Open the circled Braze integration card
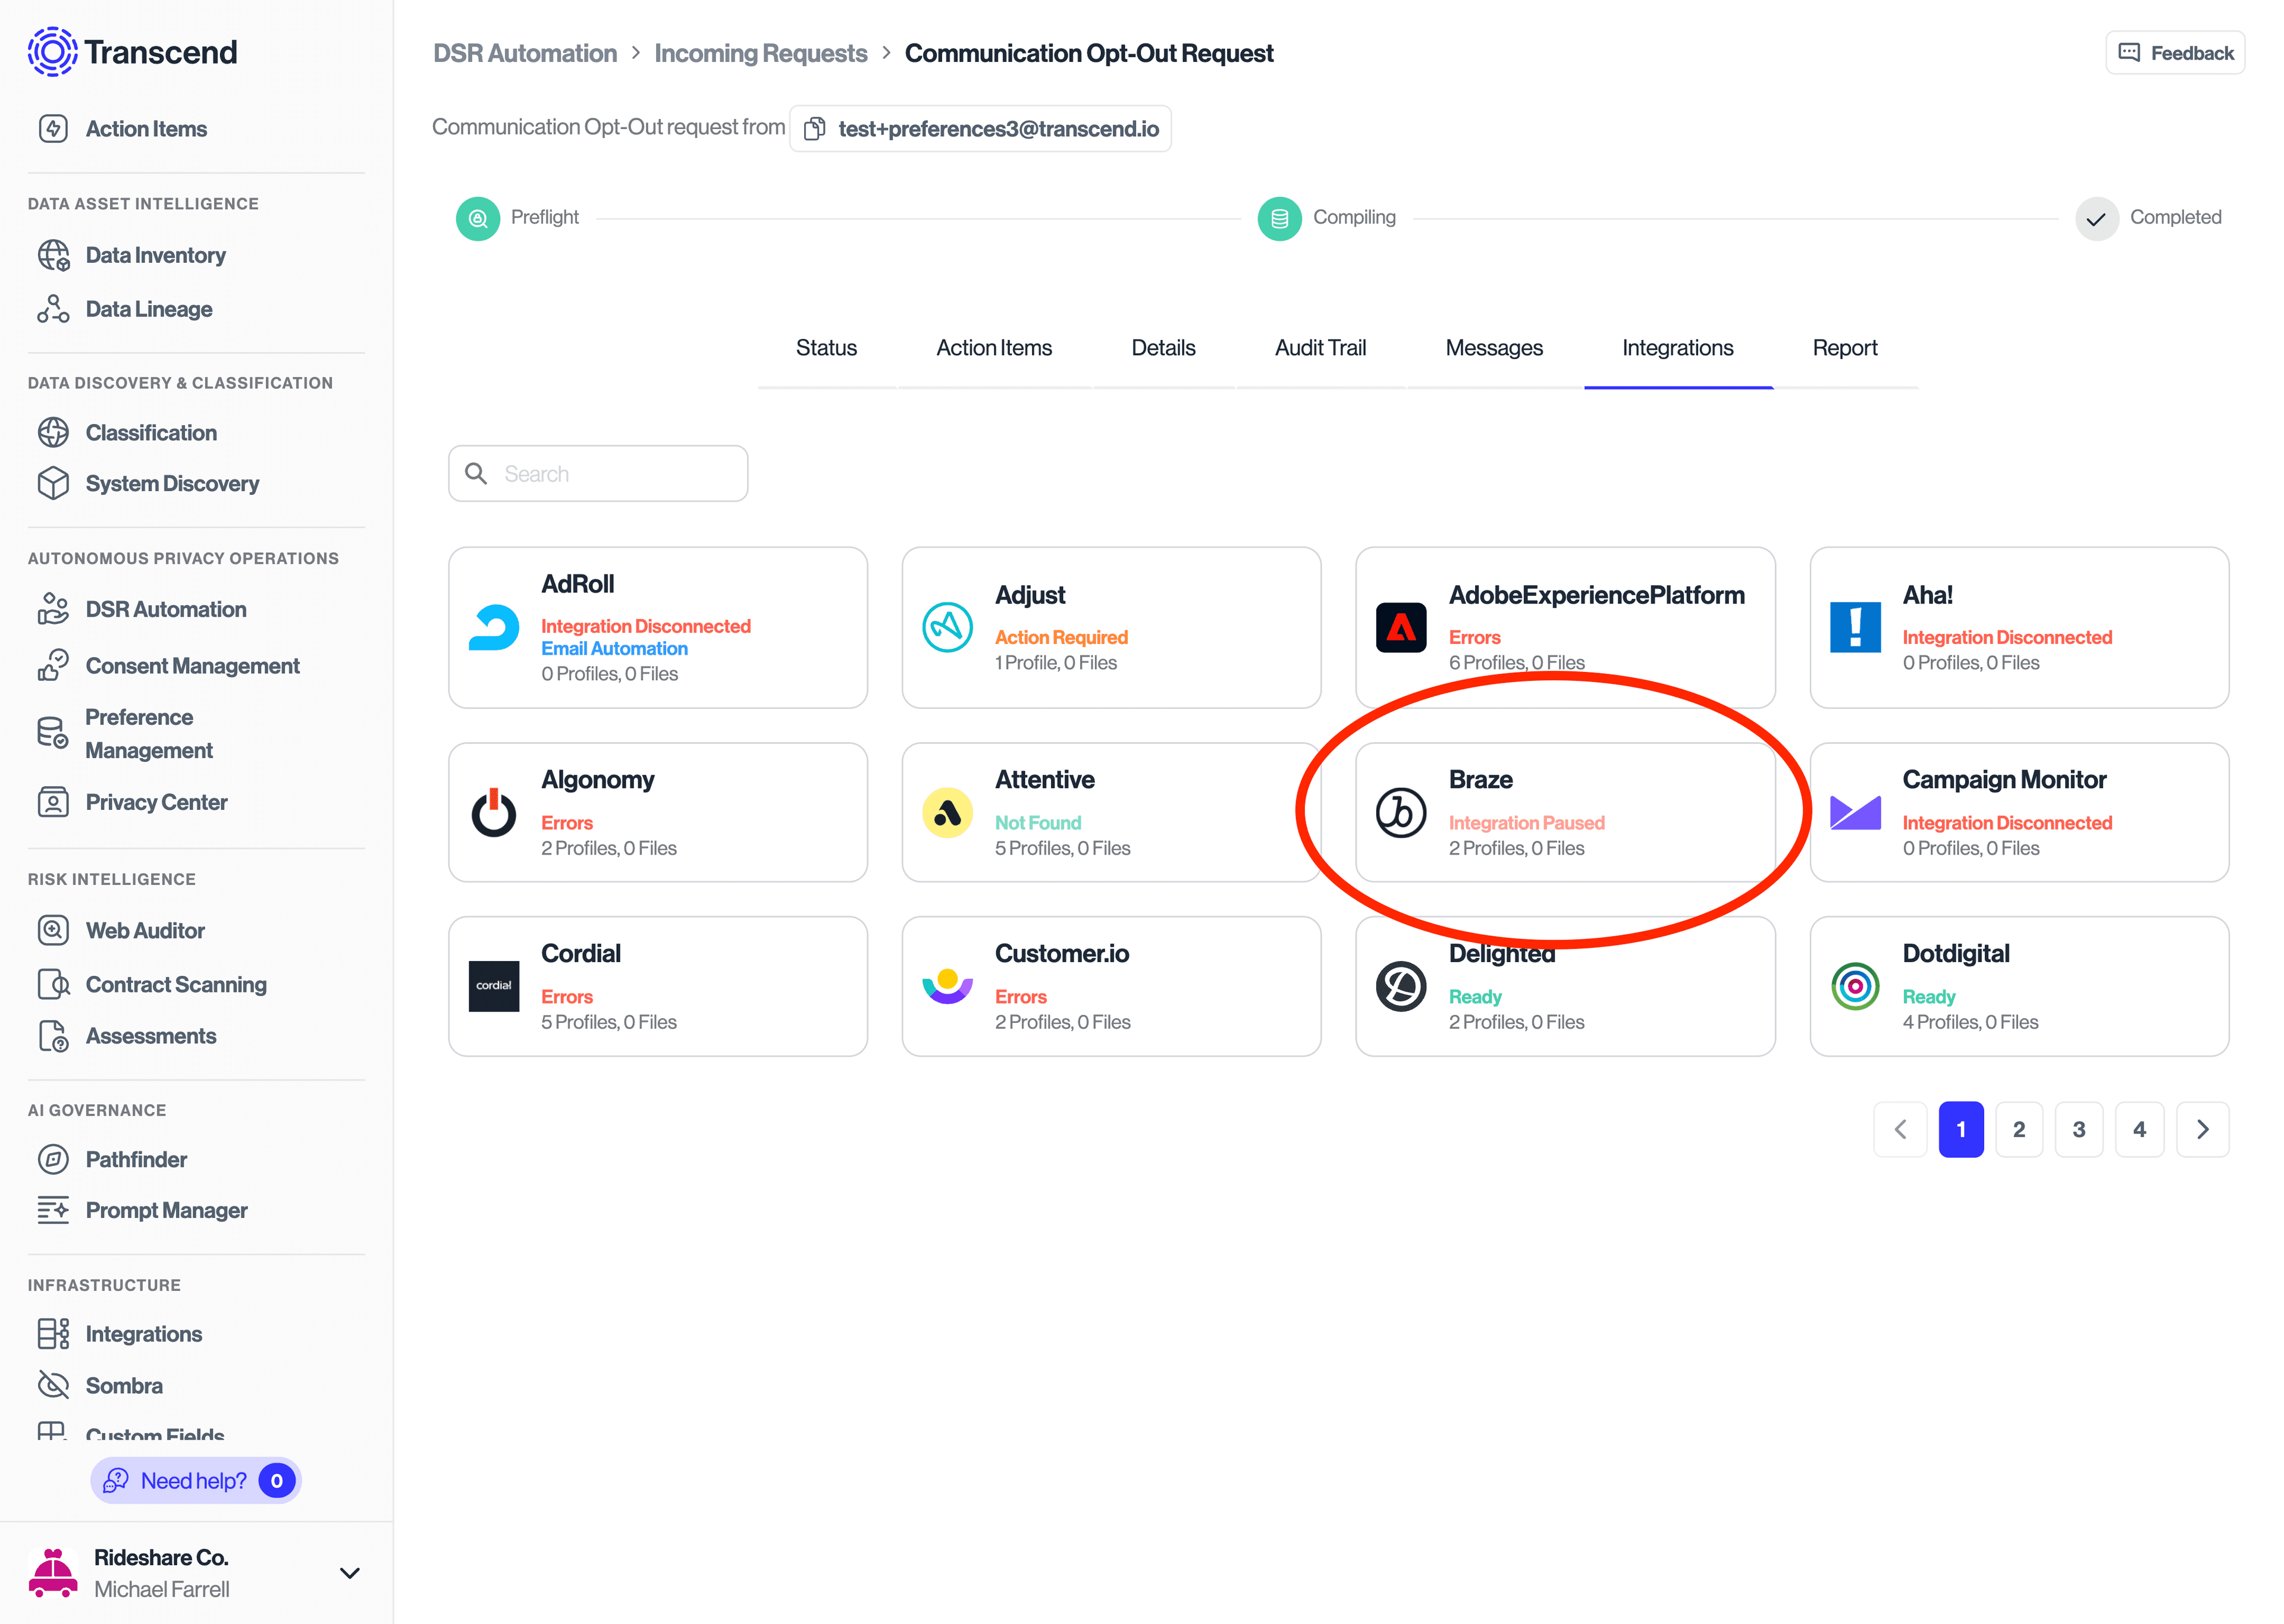The height and width of the screenshot is (1624, 2284). (1565, 812)
